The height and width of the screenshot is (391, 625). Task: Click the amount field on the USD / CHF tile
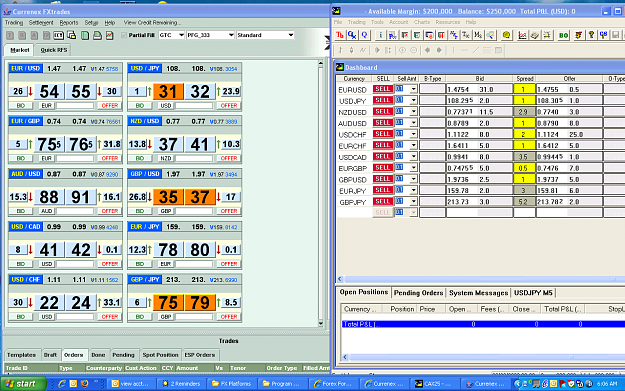click(75, 316)
